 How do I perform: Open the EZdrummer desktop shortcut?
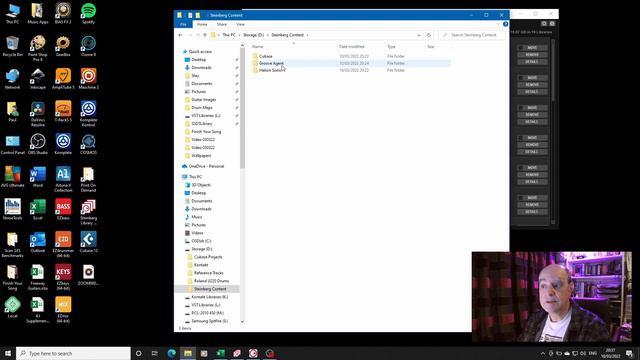pyautogui.click(x=63, y=244)
